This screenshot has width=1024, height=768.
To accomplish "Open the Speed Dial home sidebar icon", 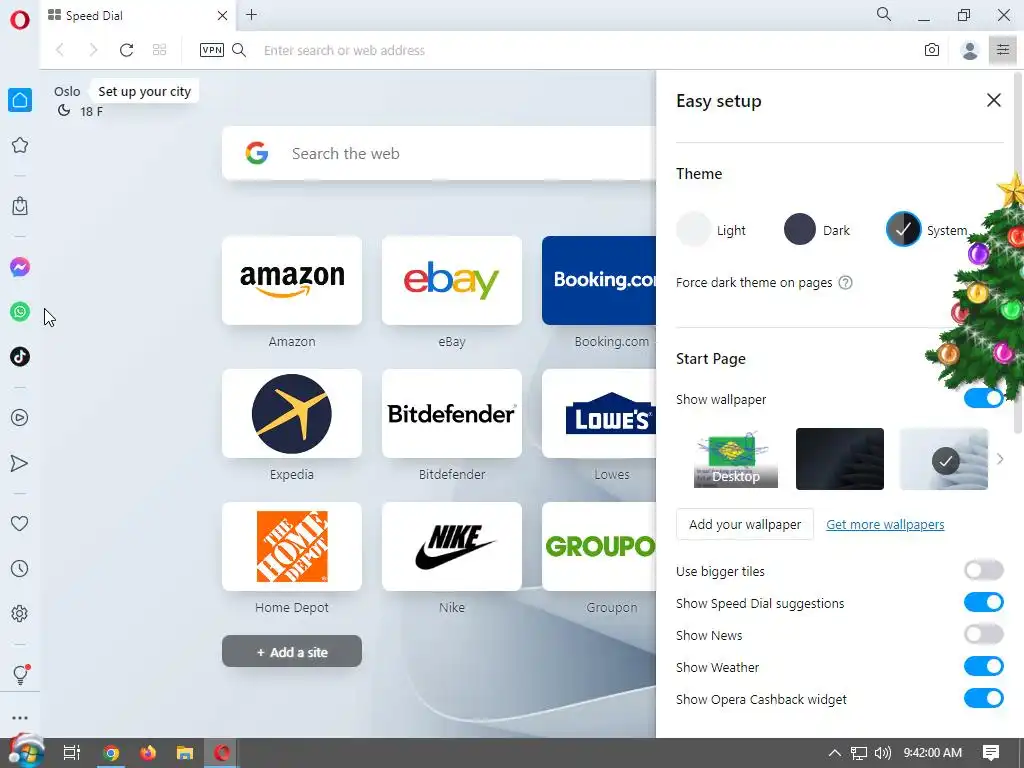I will [x=20, y=100].
